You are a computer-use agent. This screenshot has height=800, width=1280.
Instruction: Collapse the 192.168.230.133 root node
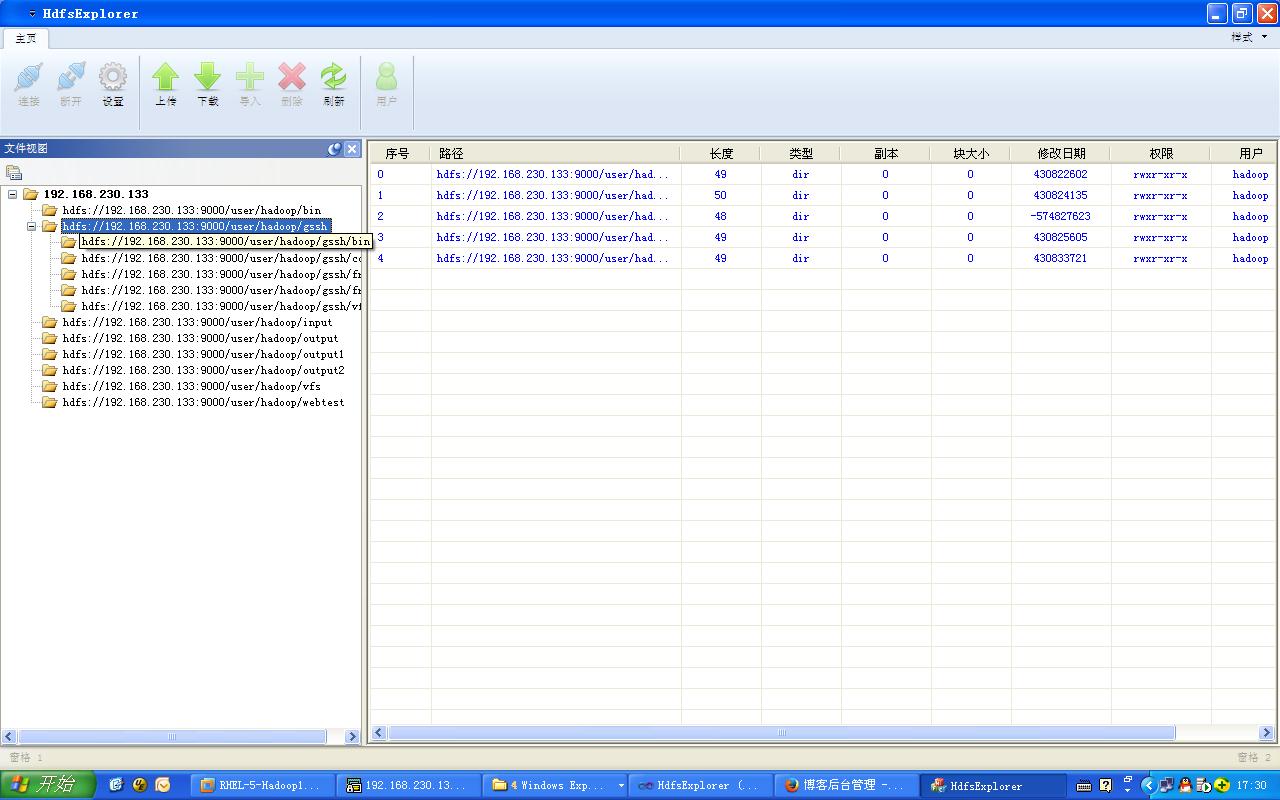click(x=12, y=194)
